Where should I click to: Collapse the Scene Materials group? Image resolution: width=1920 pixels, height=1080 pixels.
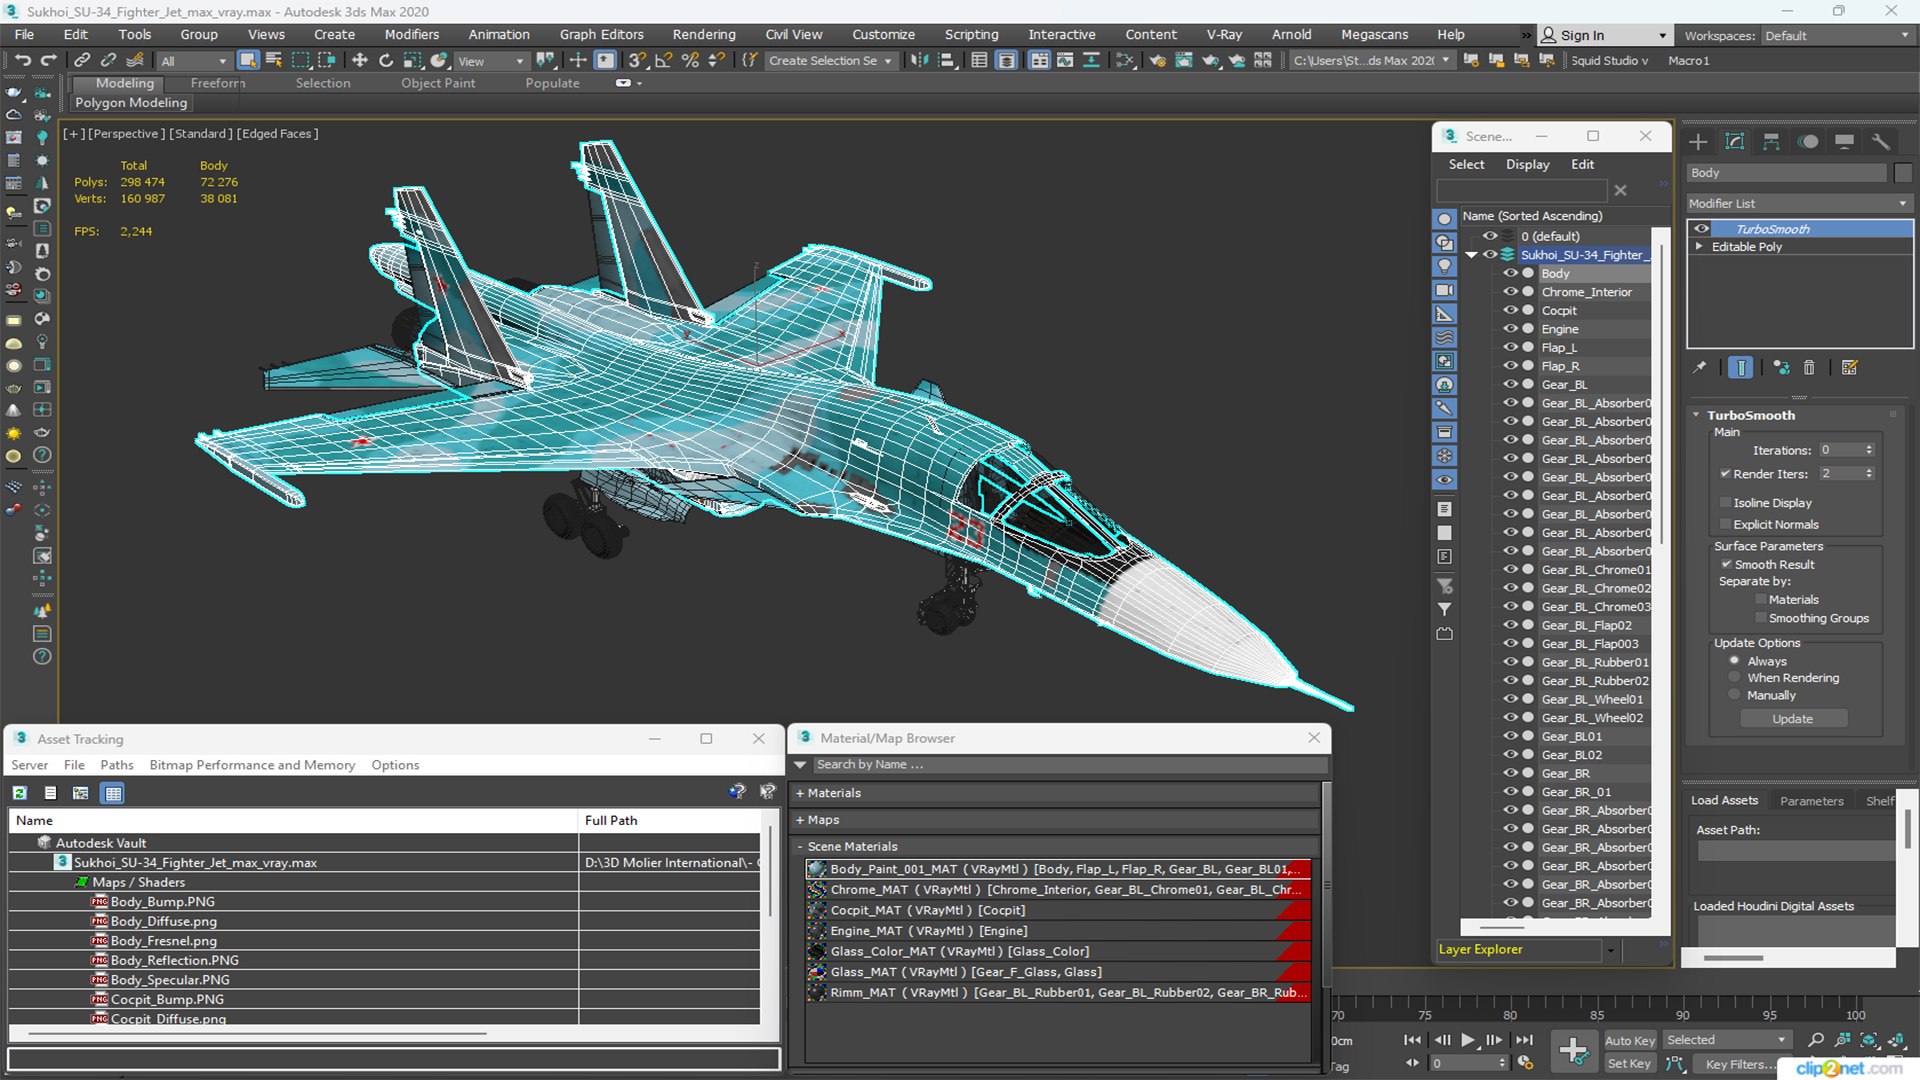(x=800, y=847)
